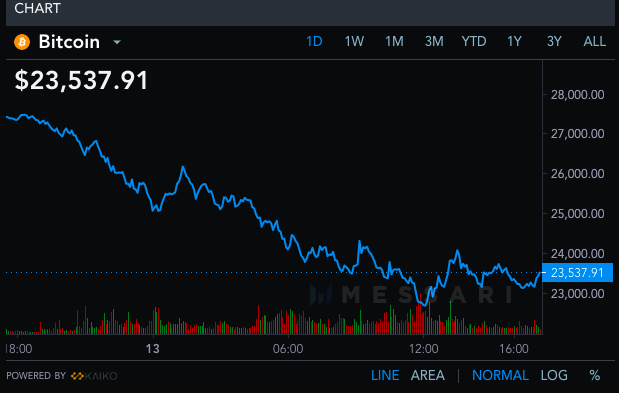Click the 27,000.00 axis label

point(577,134)
